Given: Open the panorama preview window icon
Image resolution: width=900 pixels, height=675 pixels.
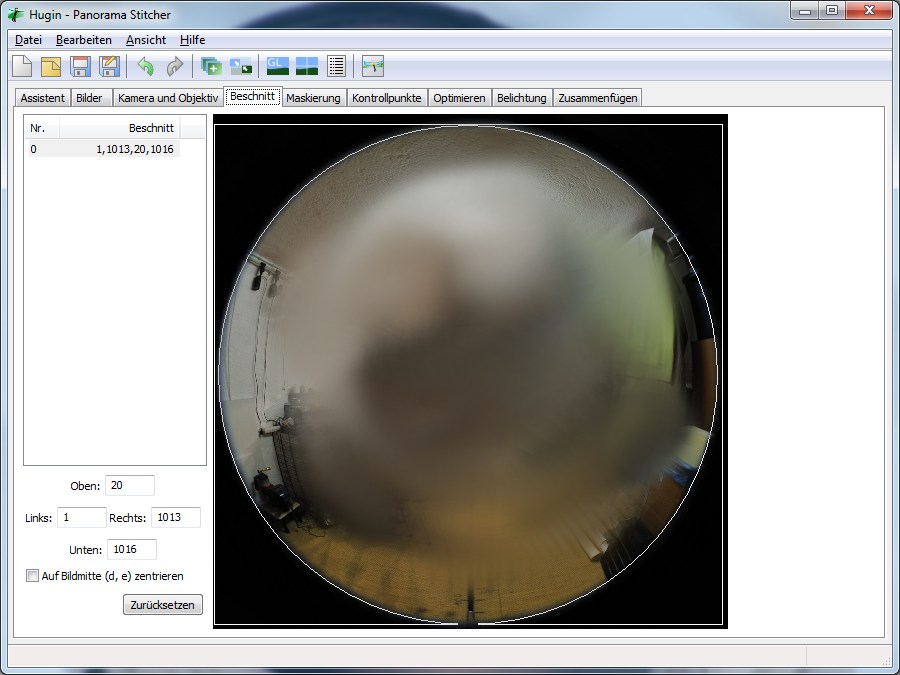Looking at the screenshot, I should point(306,67).
